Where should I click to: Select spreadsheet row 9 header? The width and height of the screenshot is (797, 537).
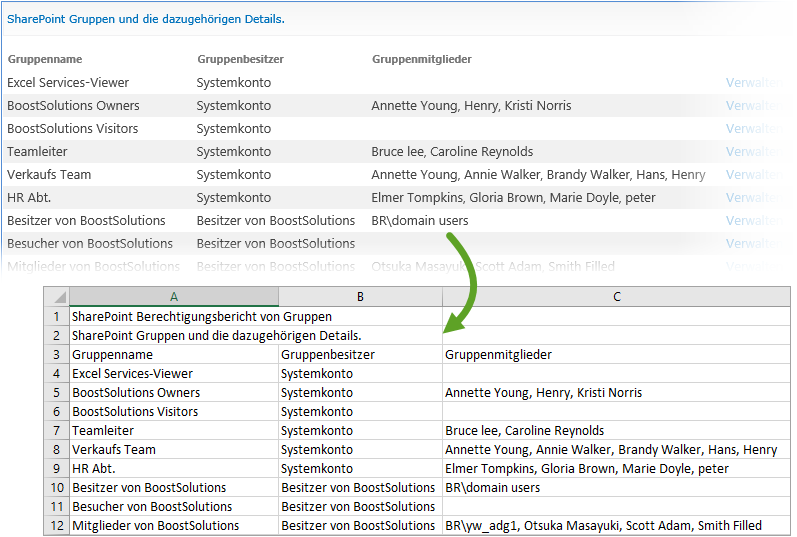click(56, 468)
